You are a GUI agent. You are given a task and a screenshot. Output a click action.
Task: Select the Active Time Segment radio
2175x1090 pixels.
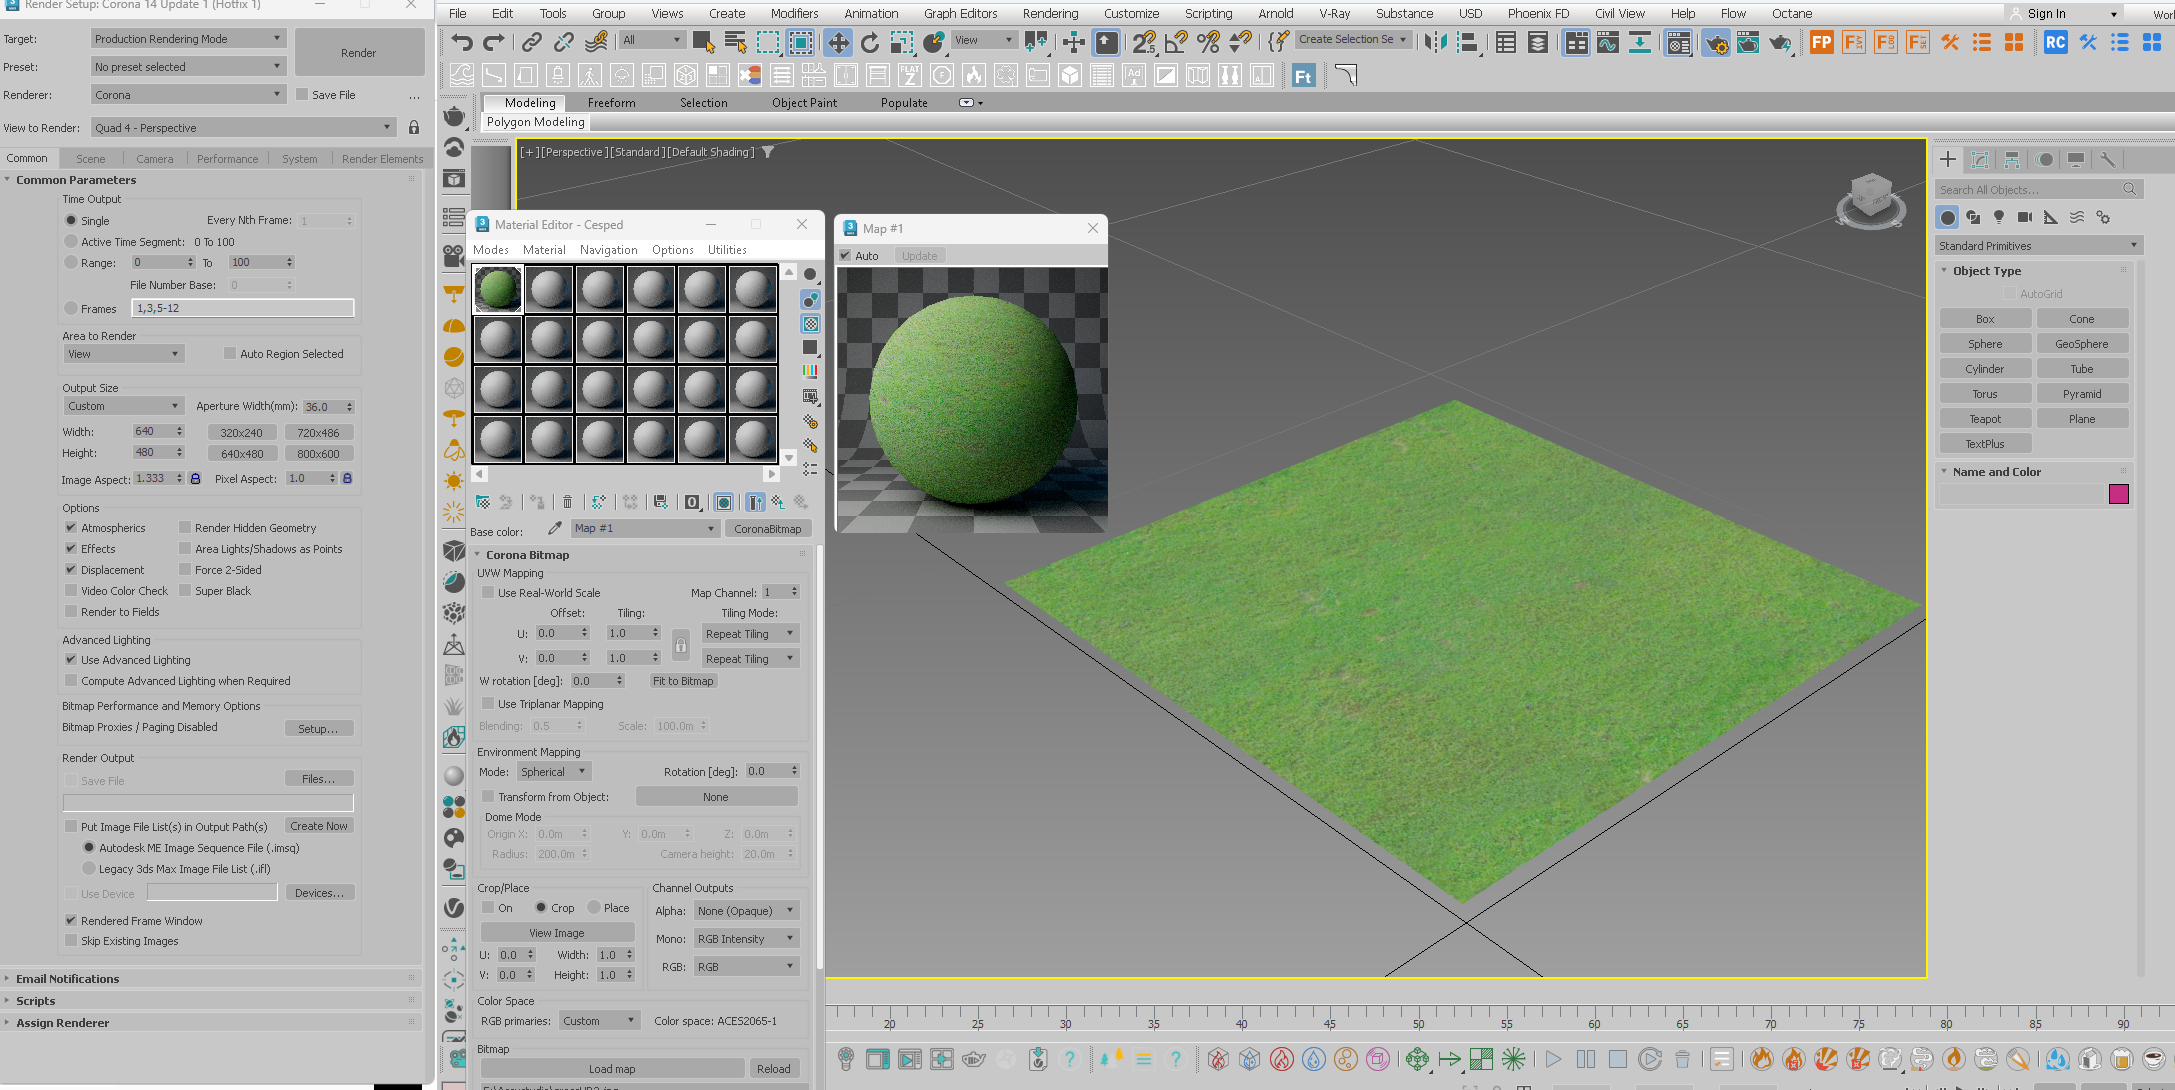click(x=71, y=241)
